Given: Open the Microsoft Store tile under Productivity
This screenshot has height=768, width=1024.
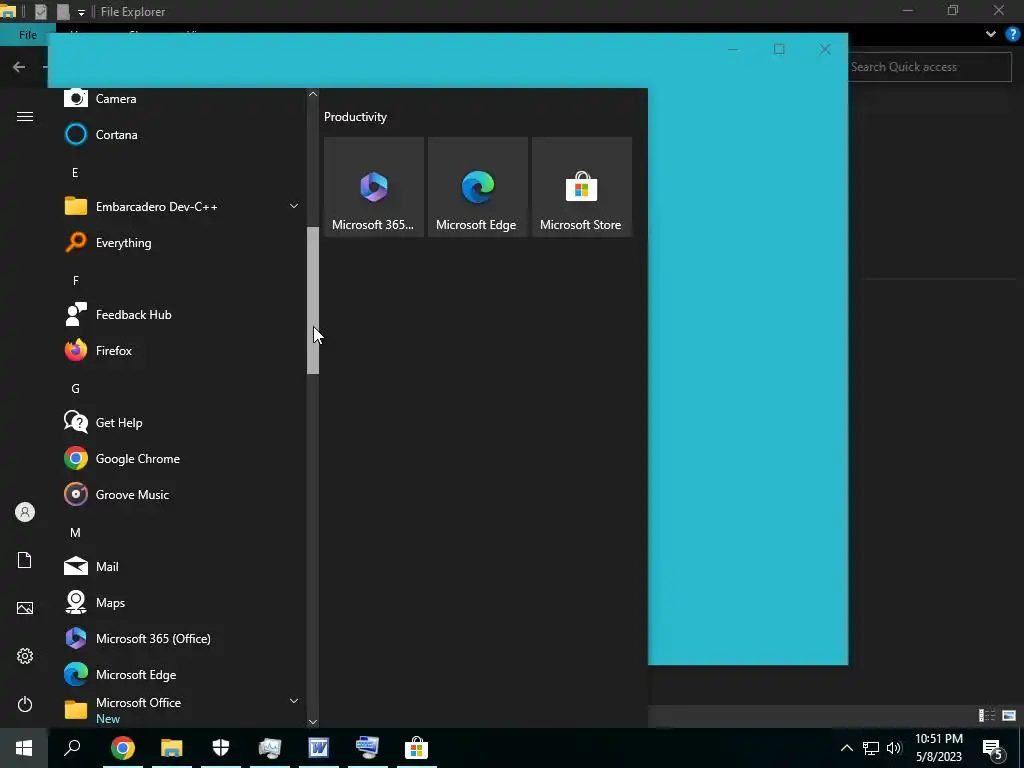Looking at the screenshot, I should click(x=581, y=187).
